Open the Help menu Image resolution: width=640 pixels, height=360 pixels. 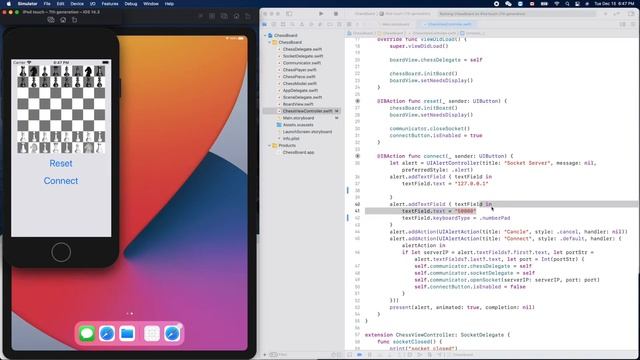click(169, 4)
